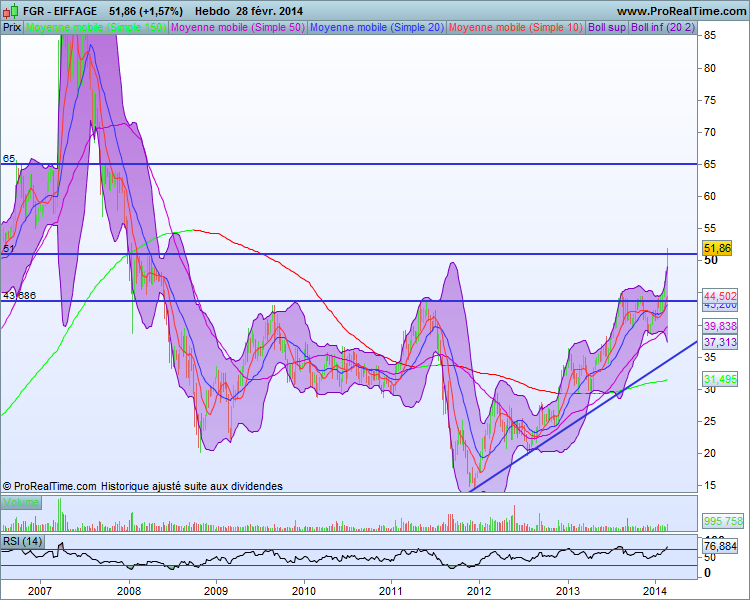Image resolution: width=750 pixels, height=600 pixels.
Task: Click the 76,884 RSI value label
Action: (x=720, y=546)
